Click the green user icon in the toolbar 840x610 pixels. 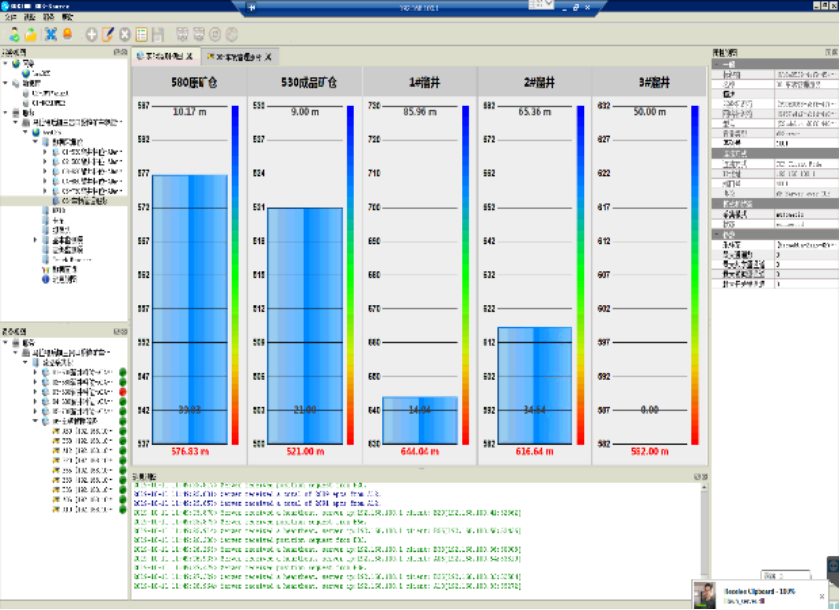coord(13,34)
